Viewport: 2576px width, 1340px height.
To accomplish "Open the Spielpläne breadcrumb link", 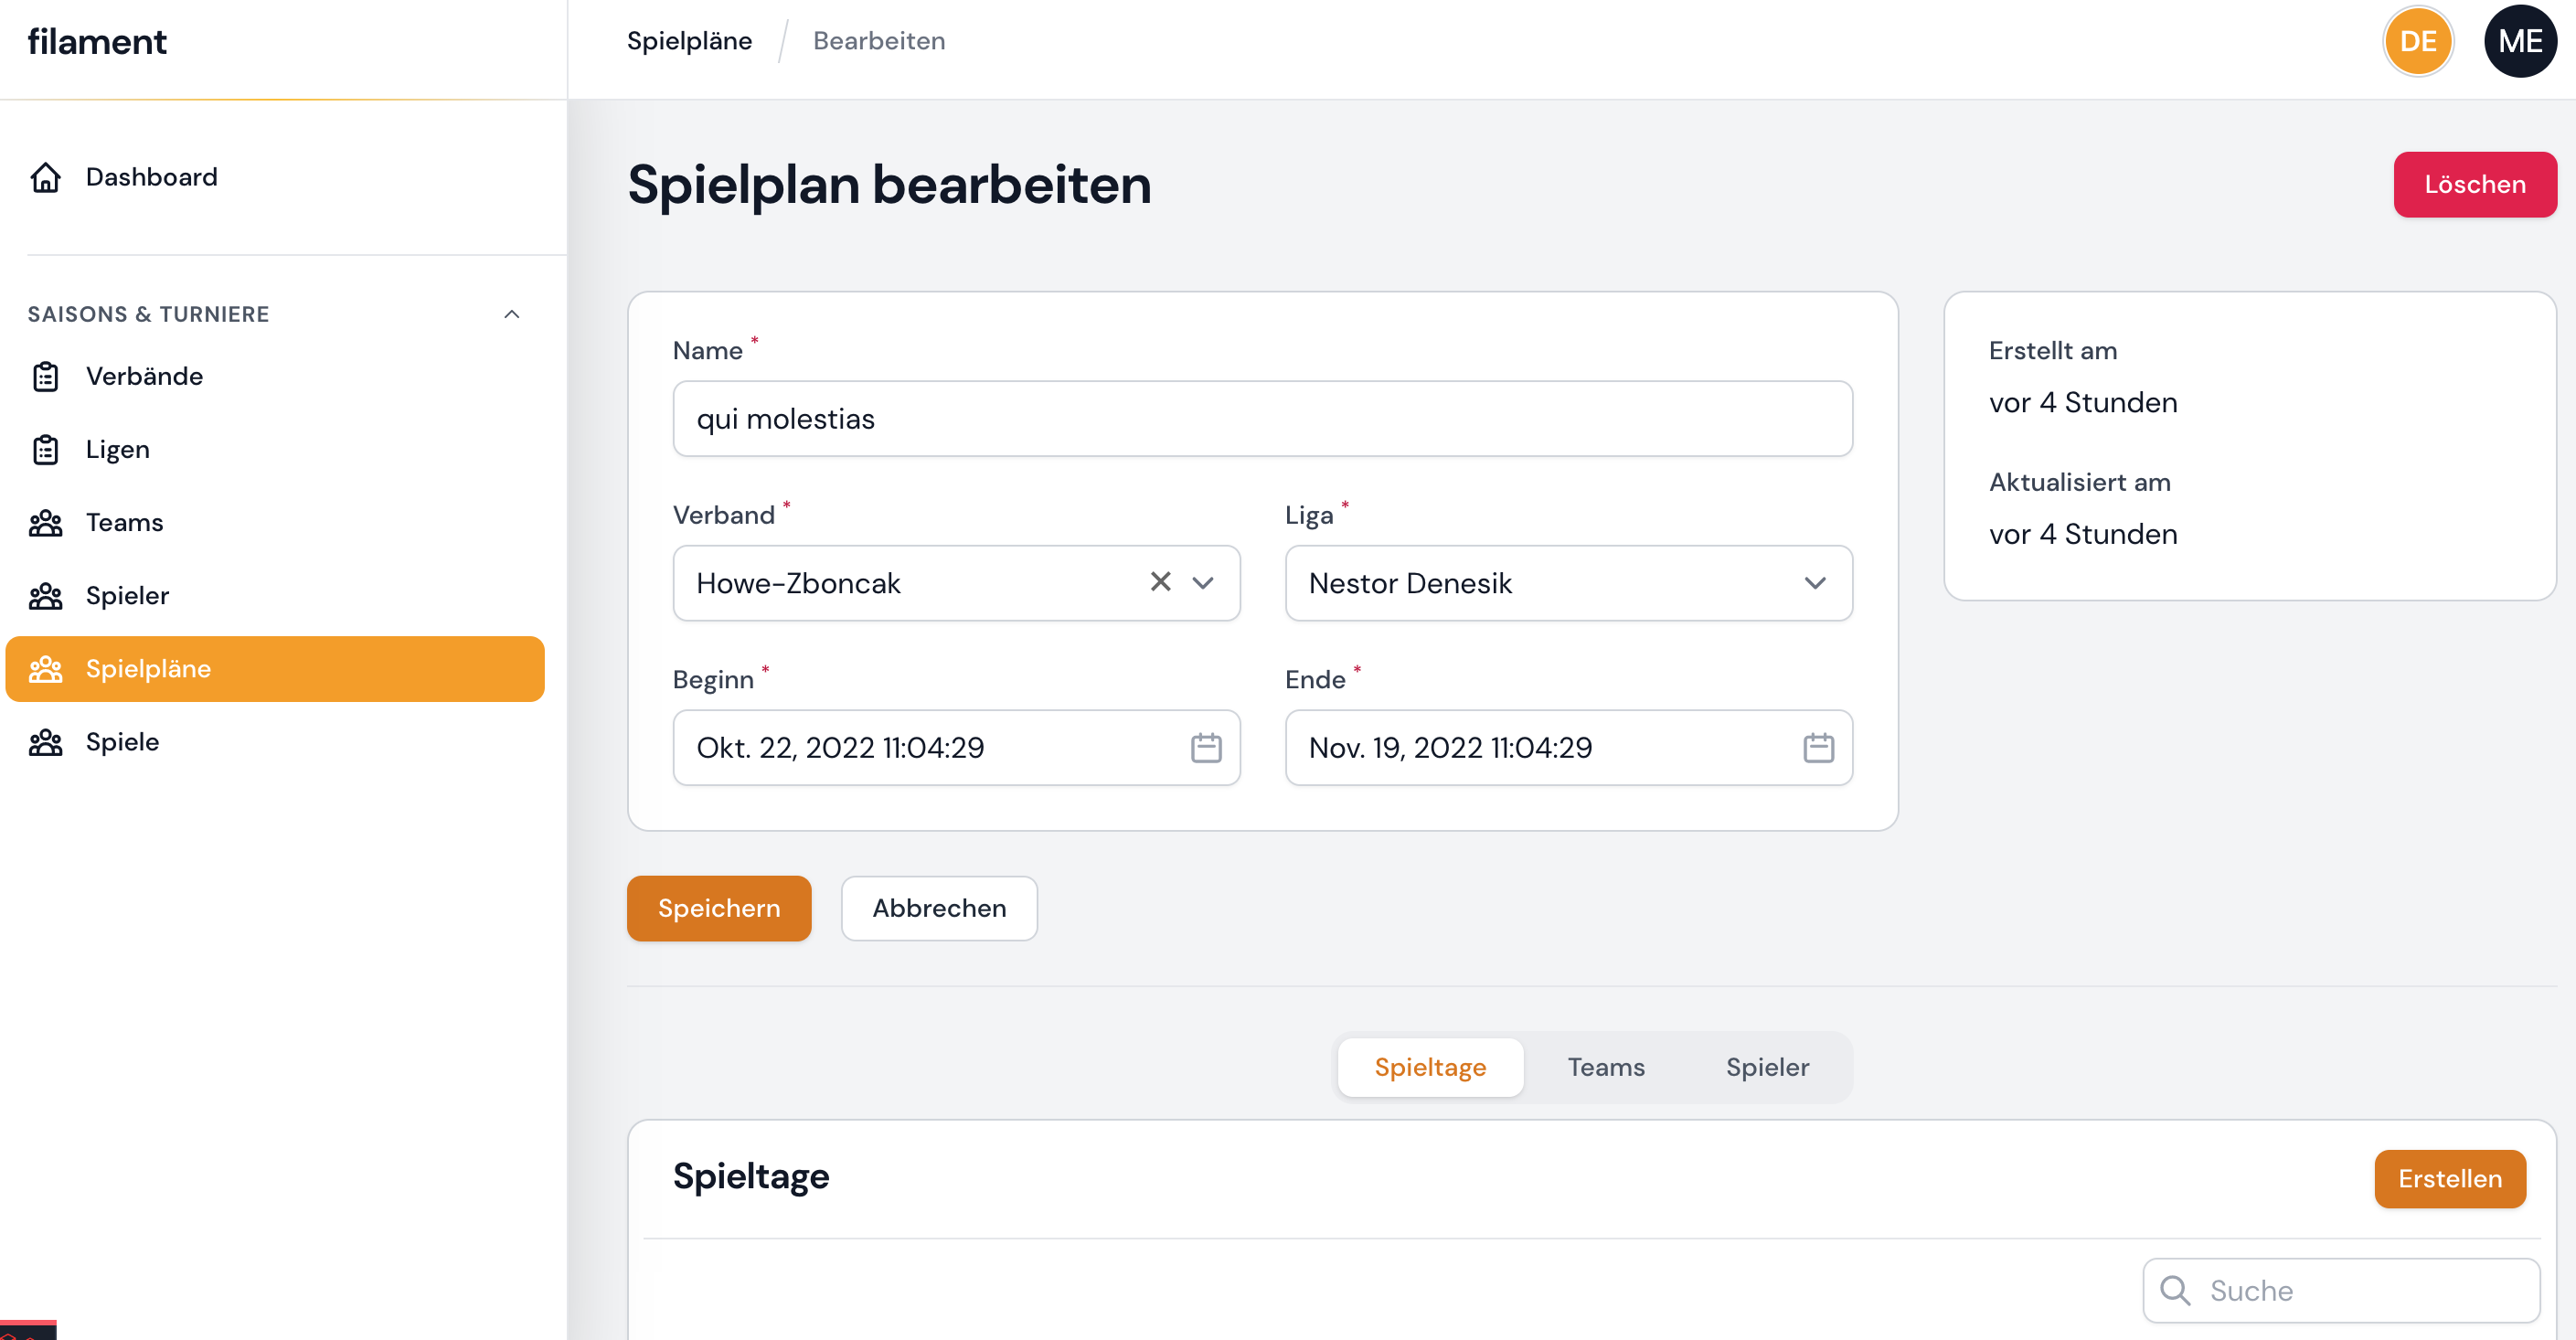I will 689,41.
